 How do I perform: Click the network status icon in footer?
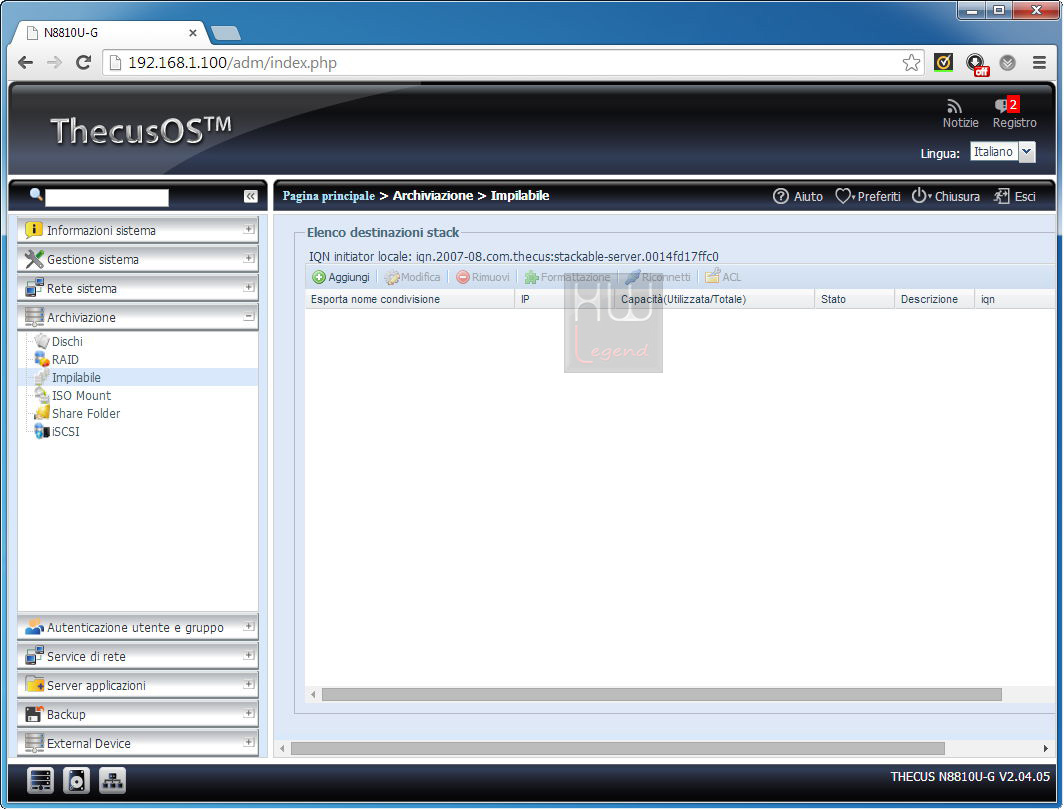click(x=112, y=781)
